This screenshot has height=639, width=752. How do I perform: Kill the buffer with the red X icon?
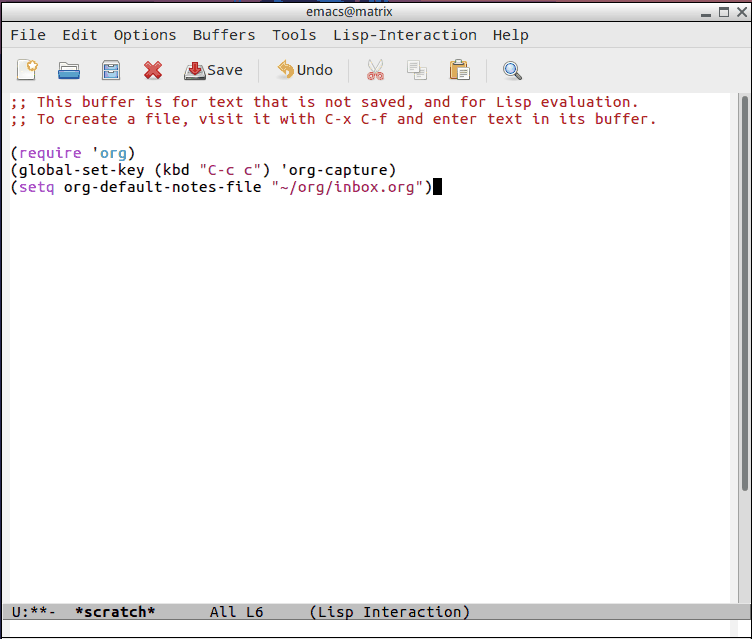[x=153, y=70]
